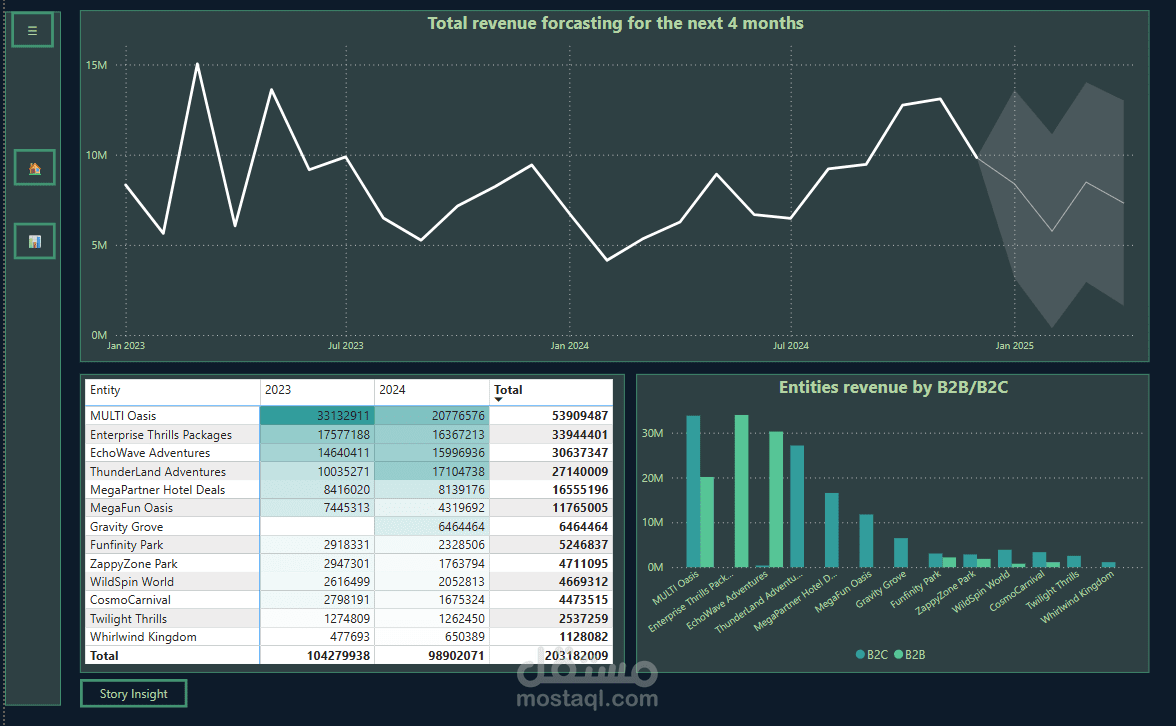Click the Enterprise Thrills Packages B2B bar
The height and width of the screenshot is (726, 1176).
741,491
